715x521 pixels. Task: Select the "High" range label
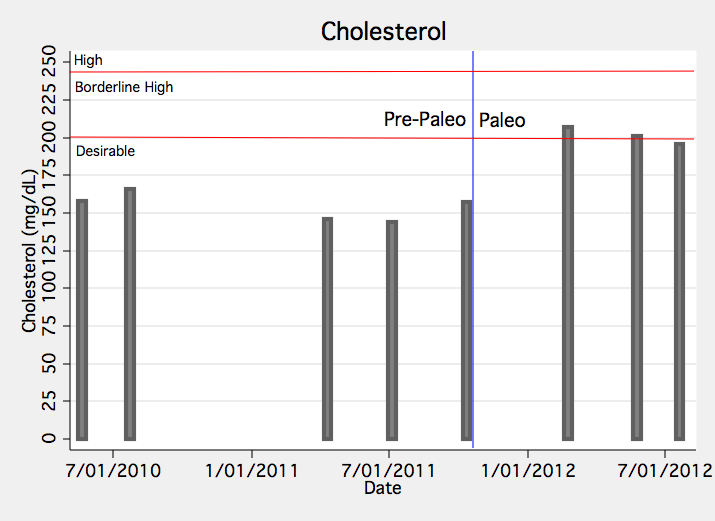[x=88, y=60]
